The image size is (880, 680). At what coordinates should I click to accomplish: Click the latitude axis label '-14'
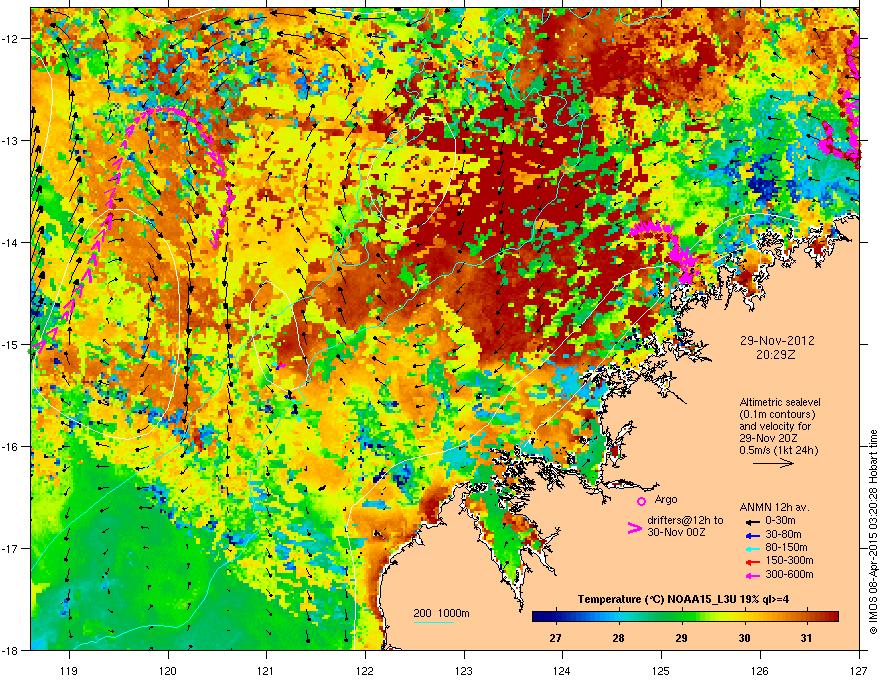click(x=10, y=243)
